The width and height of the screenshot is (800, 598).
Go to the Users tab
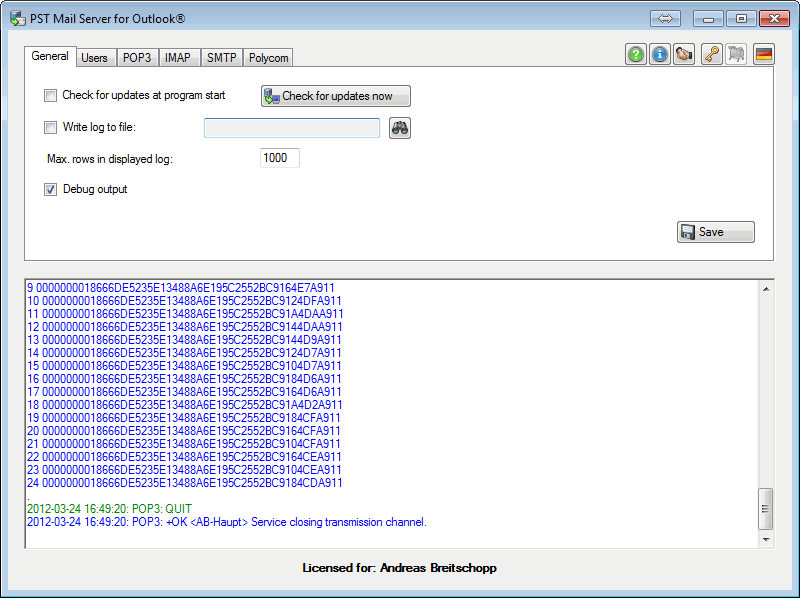coord(95,57)
